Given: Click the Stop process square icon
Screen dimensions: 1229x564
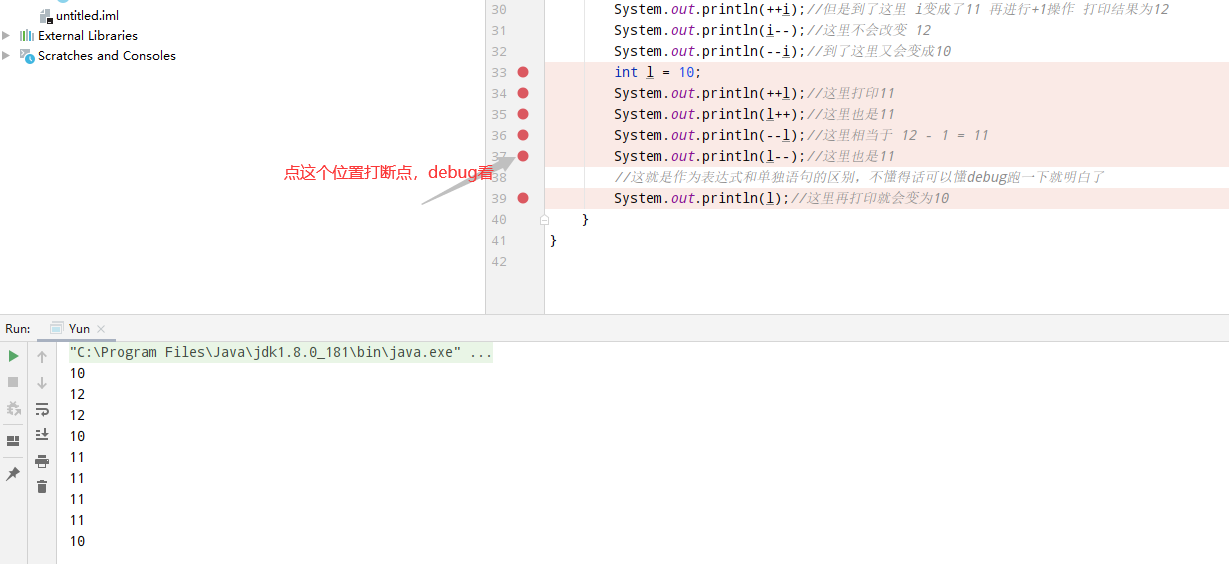Looking at the screenshot, I should (x=13, y=382).
